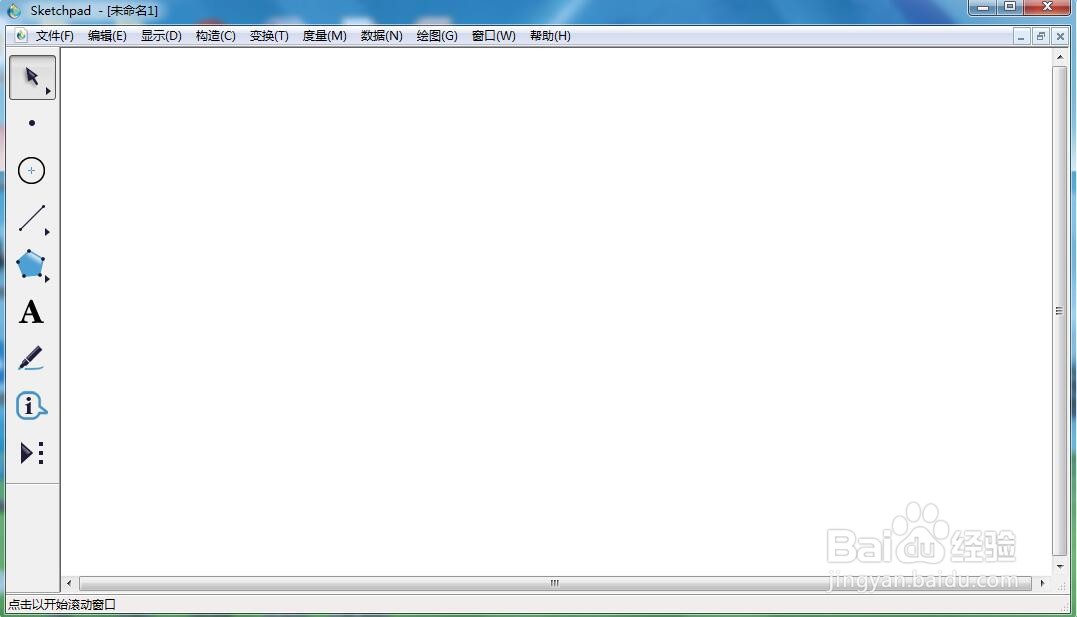Viewport: 1077px width, 617px height.
Task: Expand the Polygon tool flyout triangle
Action: (47, 279)
